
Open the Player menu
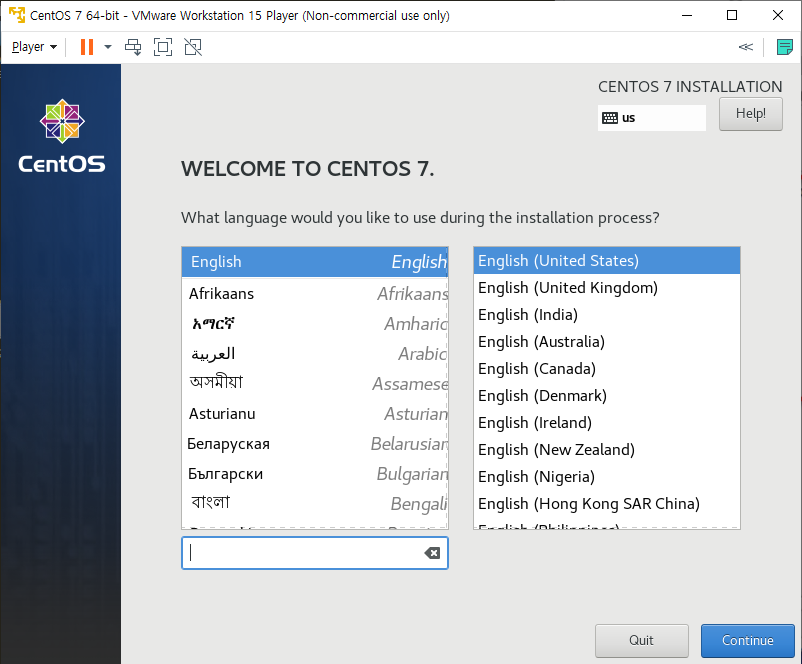click(x=34, y=47)
